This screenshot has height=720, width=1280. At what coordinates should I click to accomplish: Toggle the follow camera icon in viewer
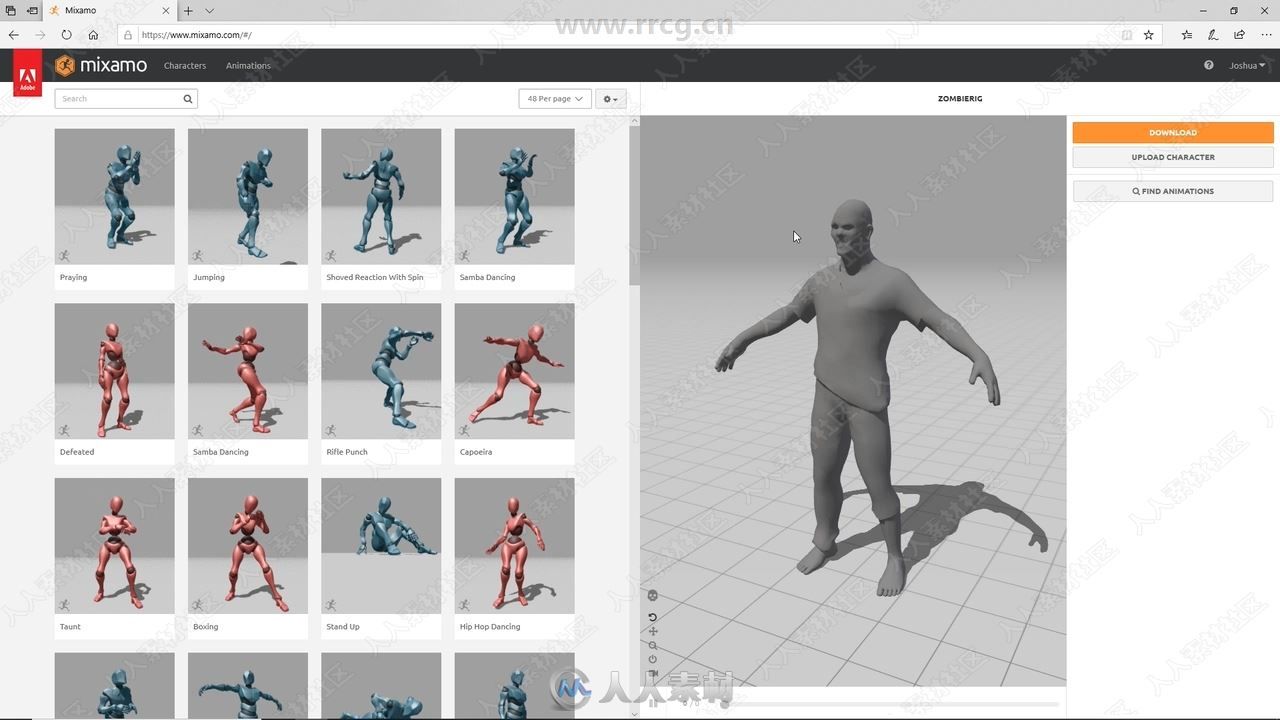tap(652, 674)
